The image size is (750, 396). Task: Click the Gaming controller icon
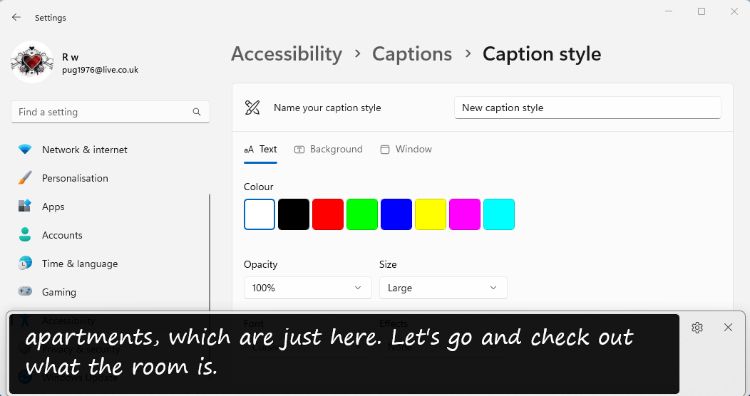[25, 291]
